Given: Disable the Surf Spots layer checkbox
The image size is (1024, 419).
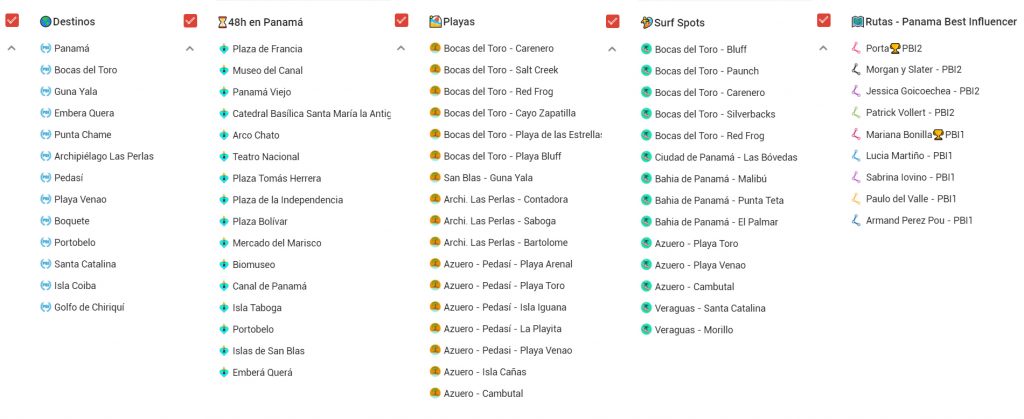Looking at the screenshot, I should point(612,20).
